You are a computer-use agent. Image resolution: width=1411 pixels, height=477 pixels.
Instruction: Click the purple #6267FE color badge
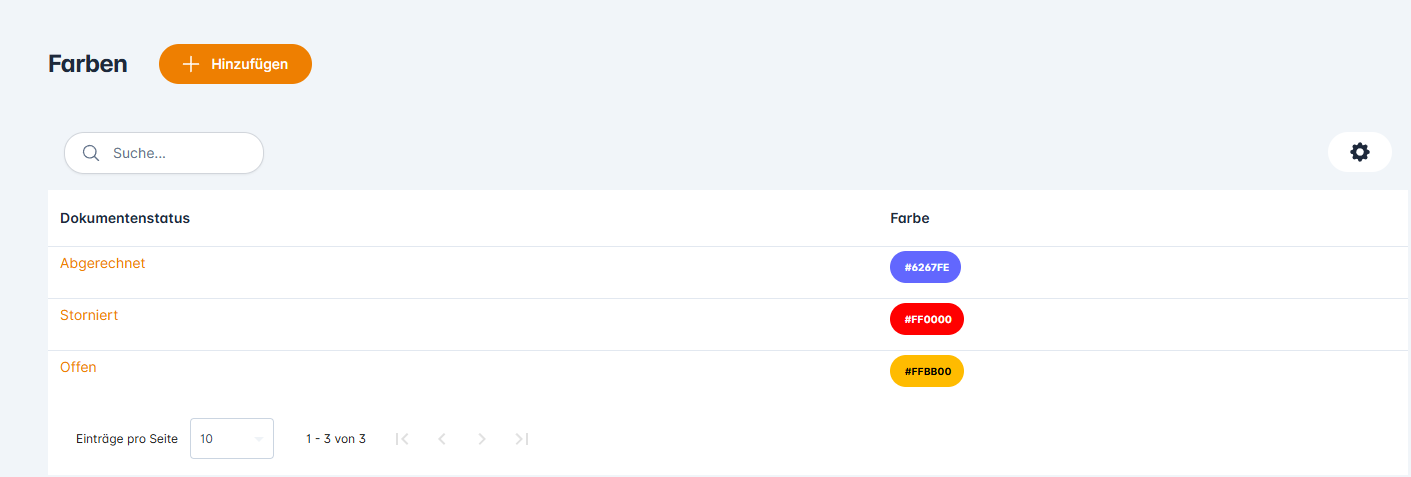click(x=925, y=267)
